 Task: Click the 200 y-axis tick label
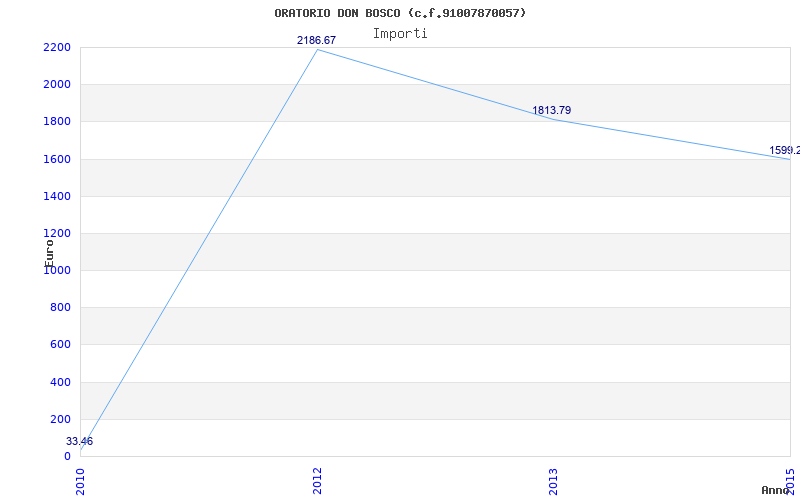(60, 419)
